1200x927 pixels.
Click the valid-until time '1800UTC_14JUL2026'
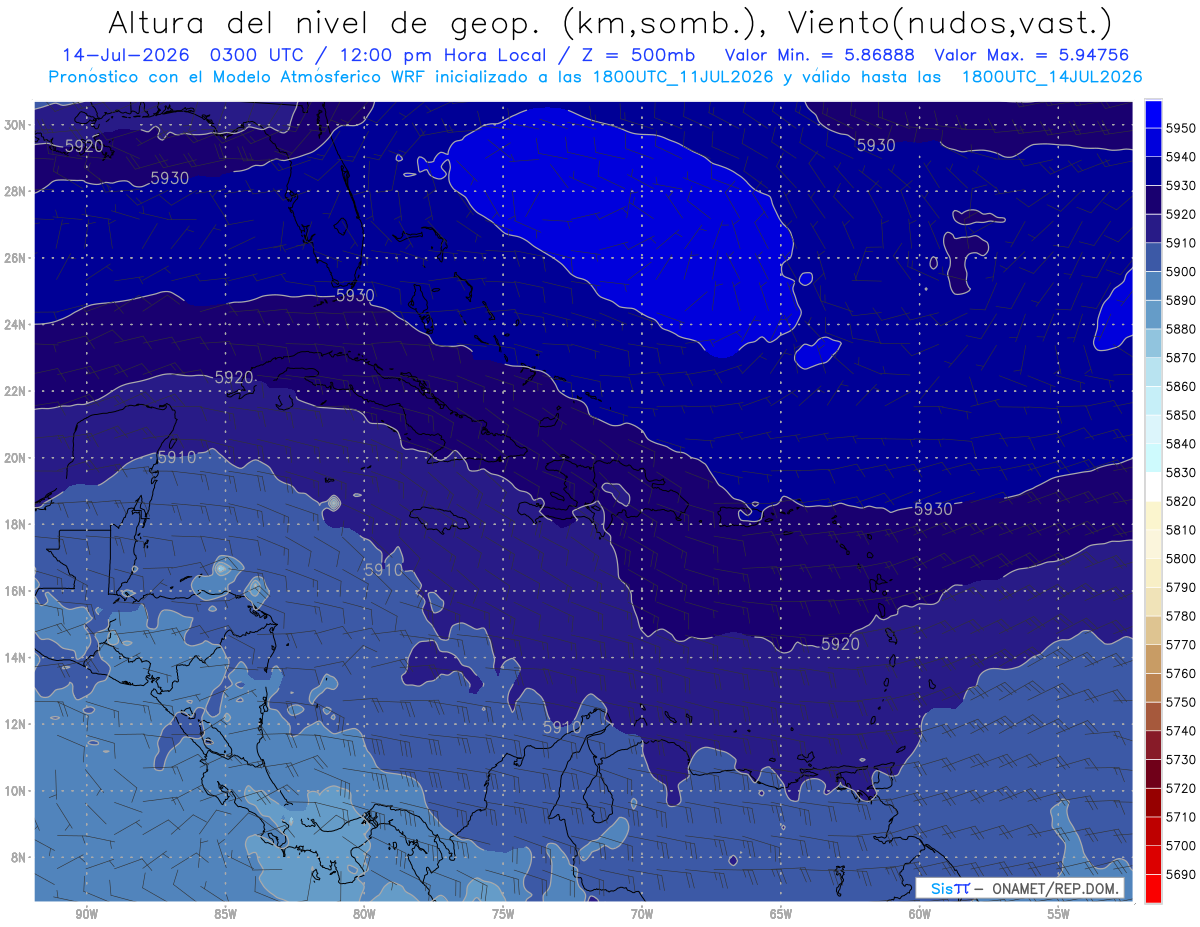point(1052,76)
